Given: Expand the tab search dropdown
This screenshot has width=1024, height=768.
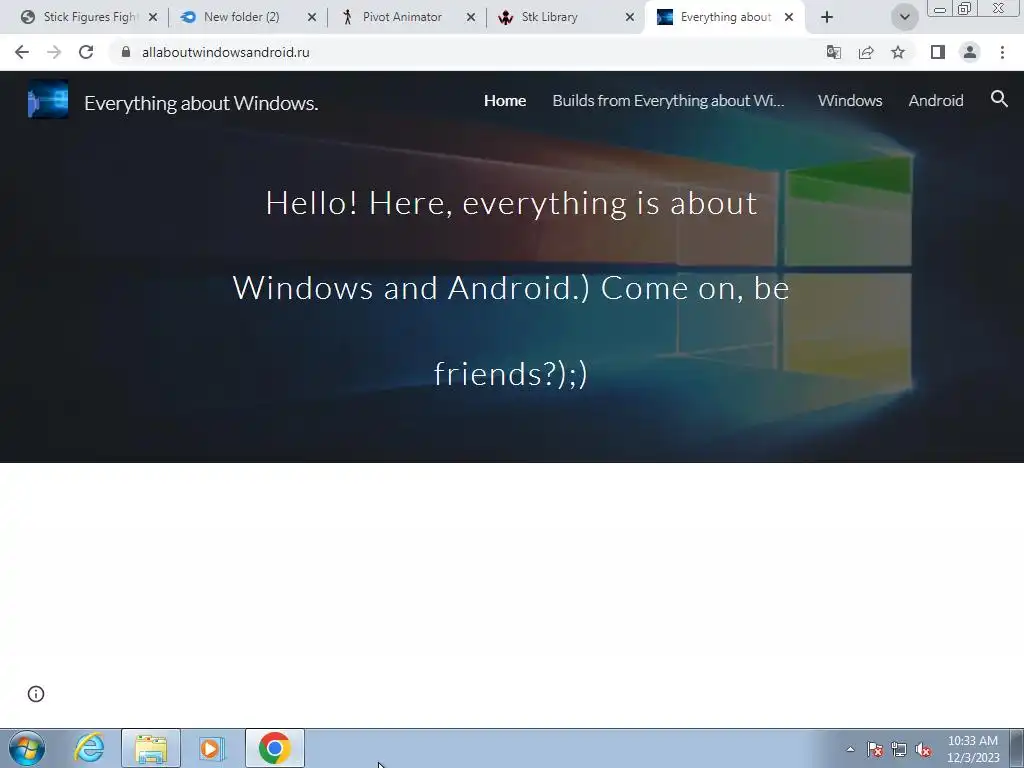Looking at the screenshot, I should (904, 17).
